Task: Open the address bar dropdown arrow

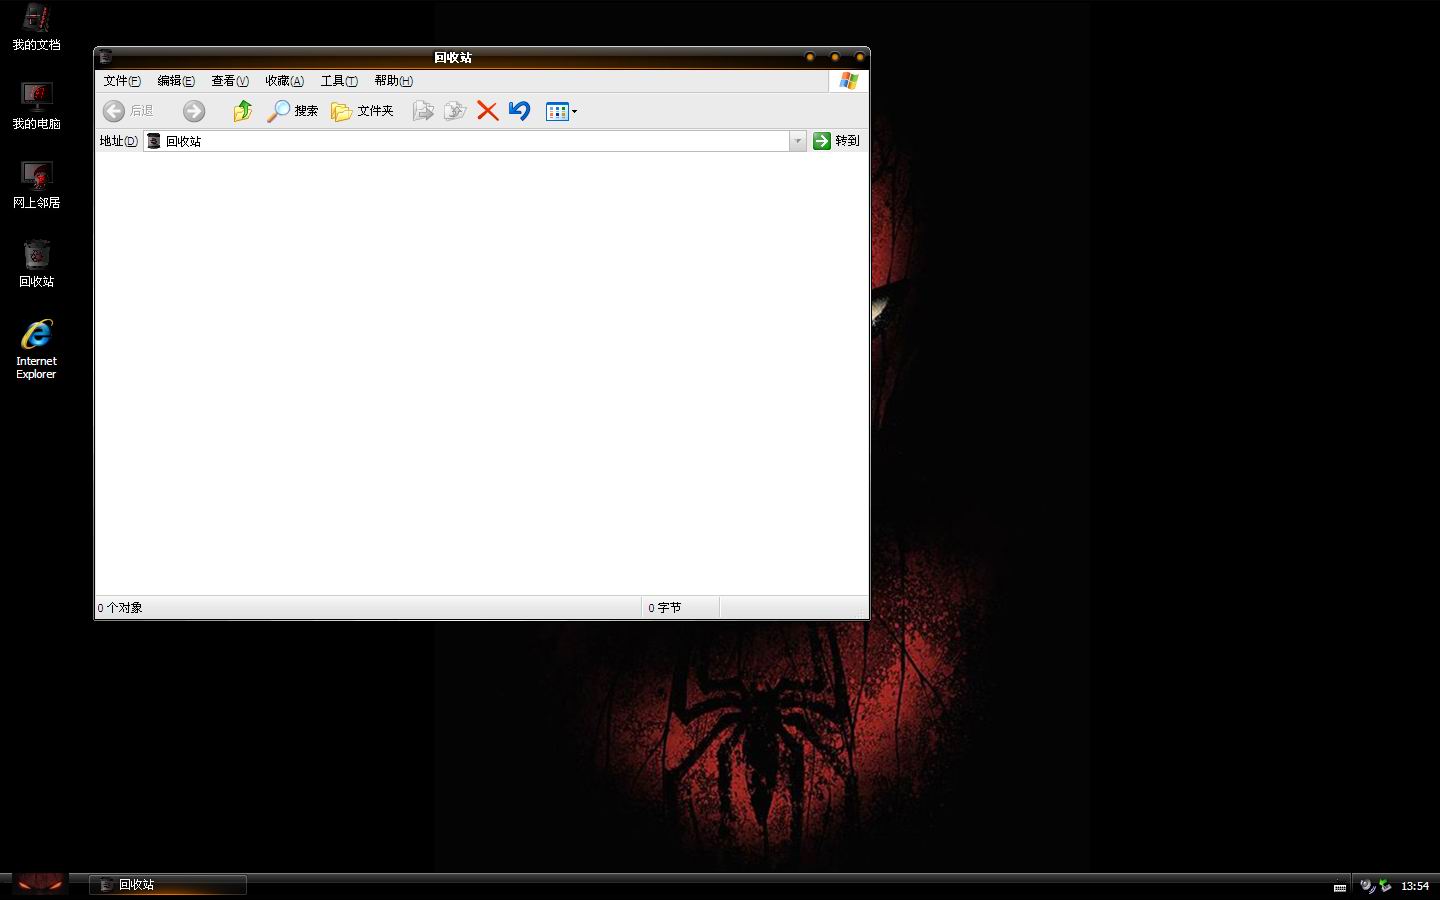Action: [798, 141]
